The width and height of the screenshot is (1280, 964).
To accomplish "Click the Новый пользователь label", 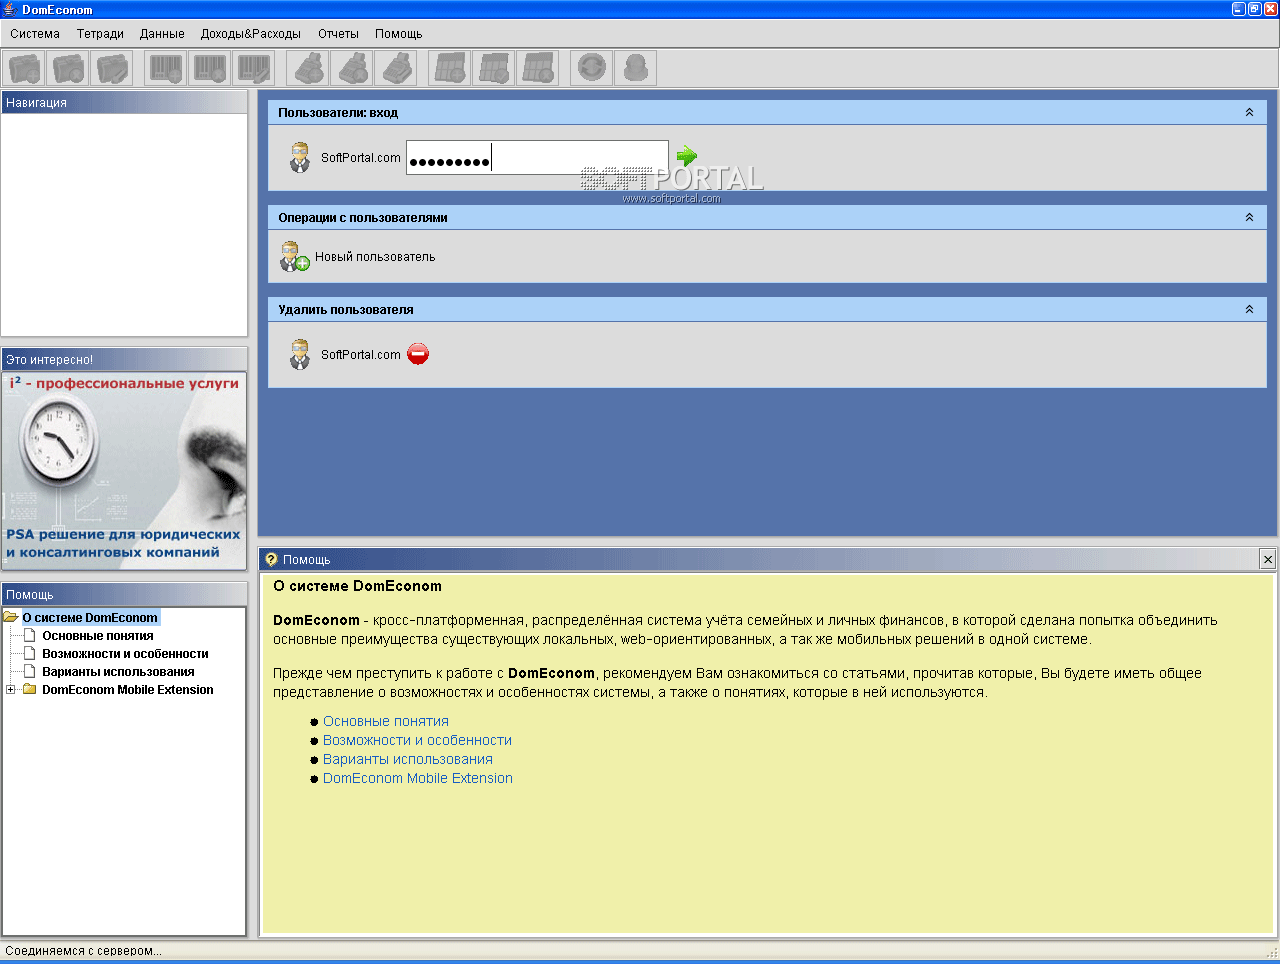I will pos(375,257).
